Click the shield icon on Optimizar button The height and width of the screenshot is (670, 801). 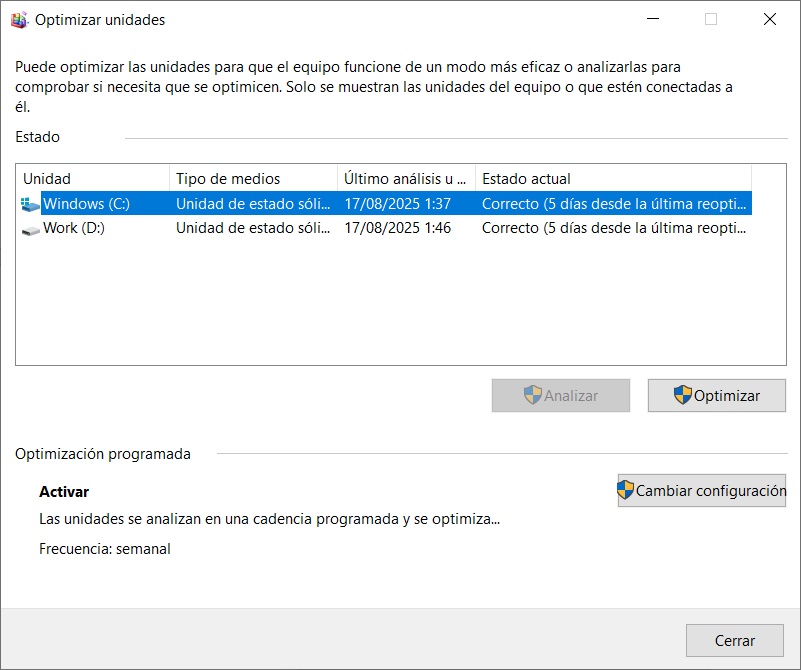tap(683, 395)
